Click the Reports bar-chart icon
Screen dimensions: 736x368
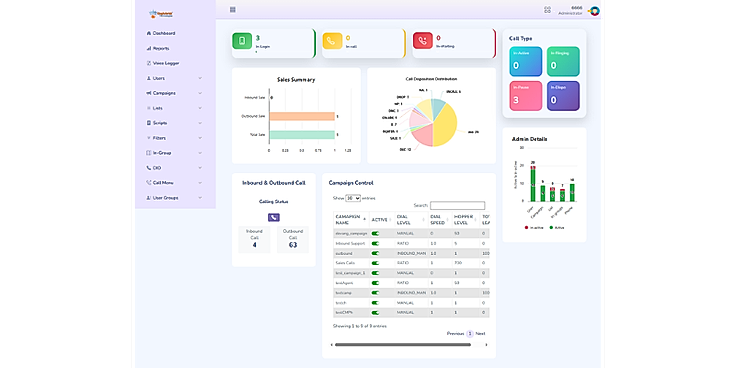(149, 48)
